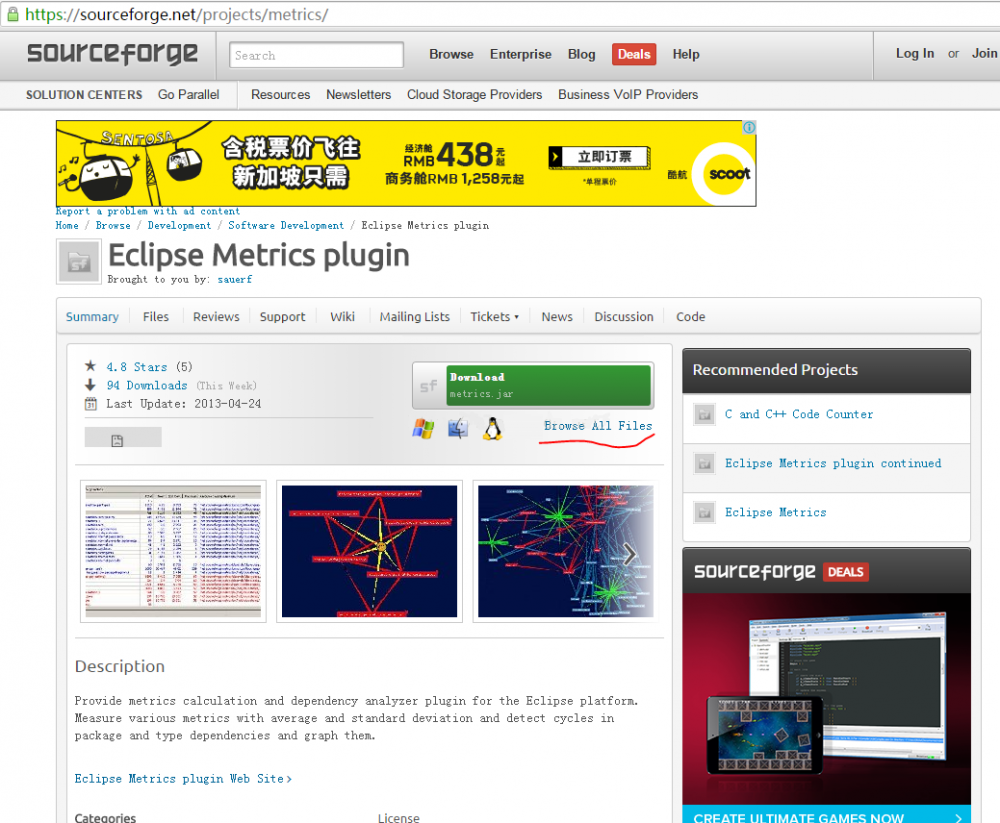Viewport: 1000px width, 823px height.
Task: Open the Newsletters link
Action: point(358,94)
